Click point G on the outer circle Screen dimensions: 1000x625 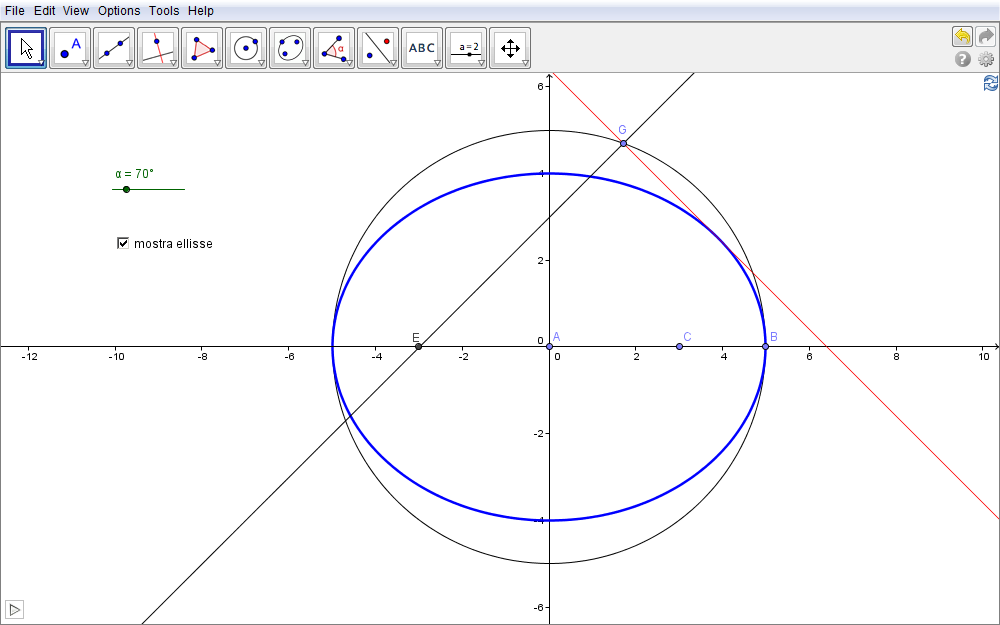point(623,144)
